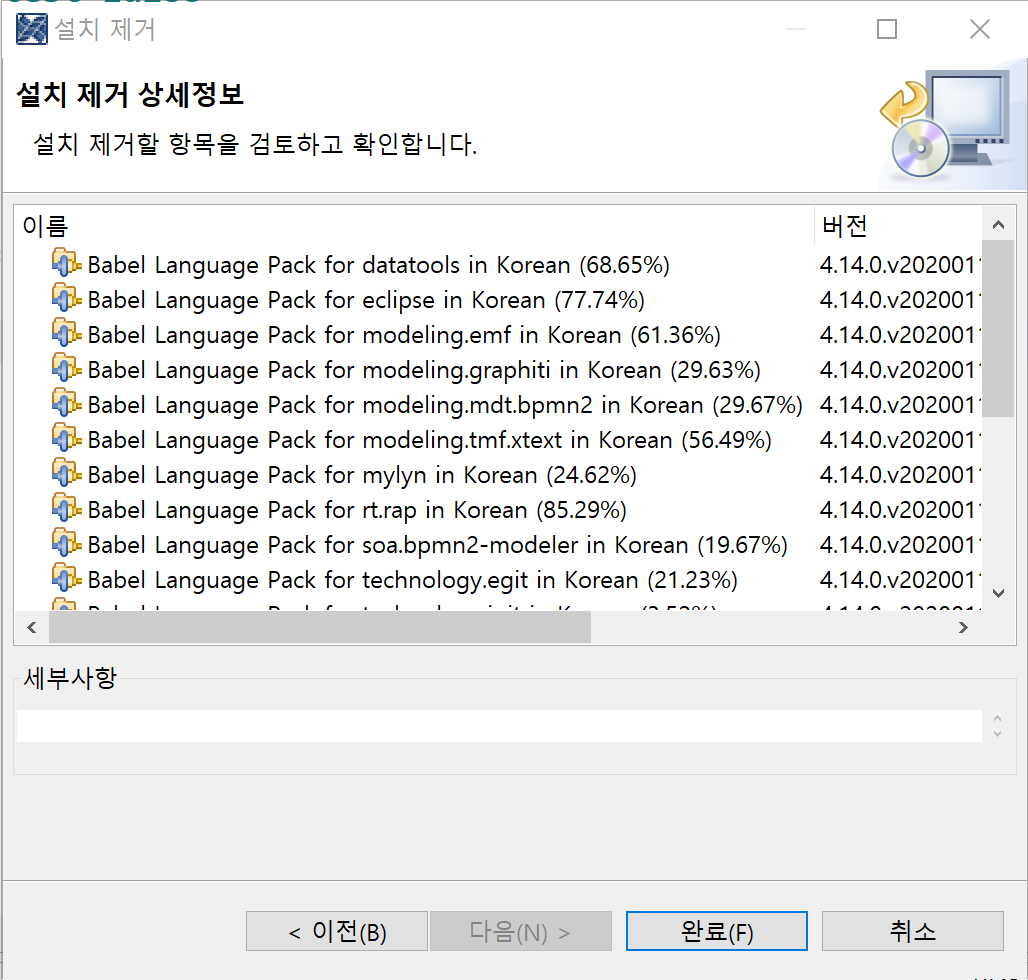
Task: Click the vertical scrollbar thumb
Action: (998, 328)
